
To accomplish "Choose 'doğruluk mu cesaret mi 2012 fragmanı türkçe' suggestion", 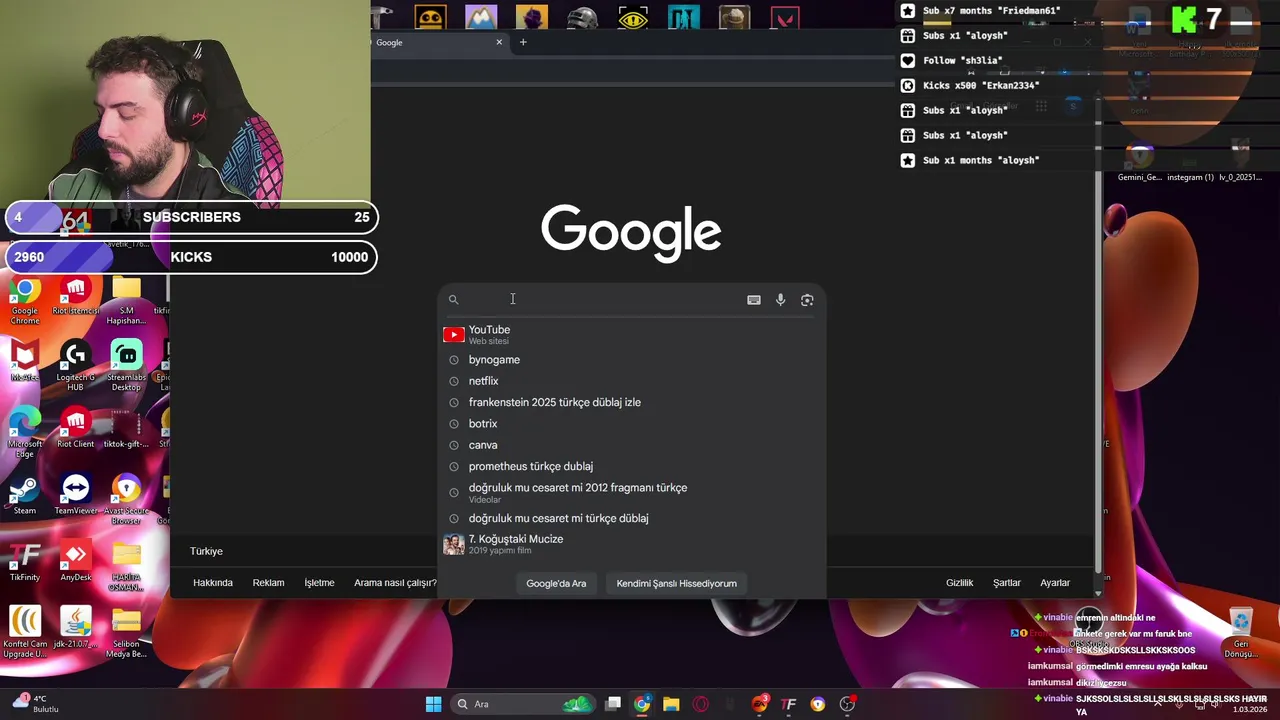I will pos(631,492).
